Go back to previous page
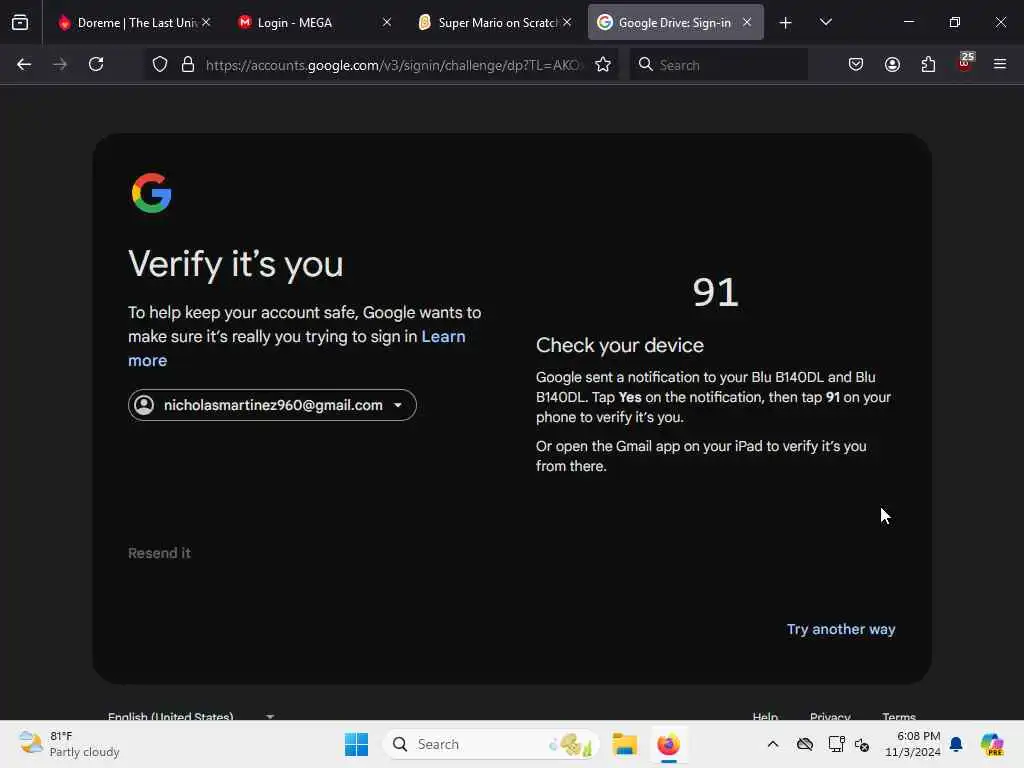Viewport: 1024px width, 768px height. pyautogui.click(x=24, y=64)
